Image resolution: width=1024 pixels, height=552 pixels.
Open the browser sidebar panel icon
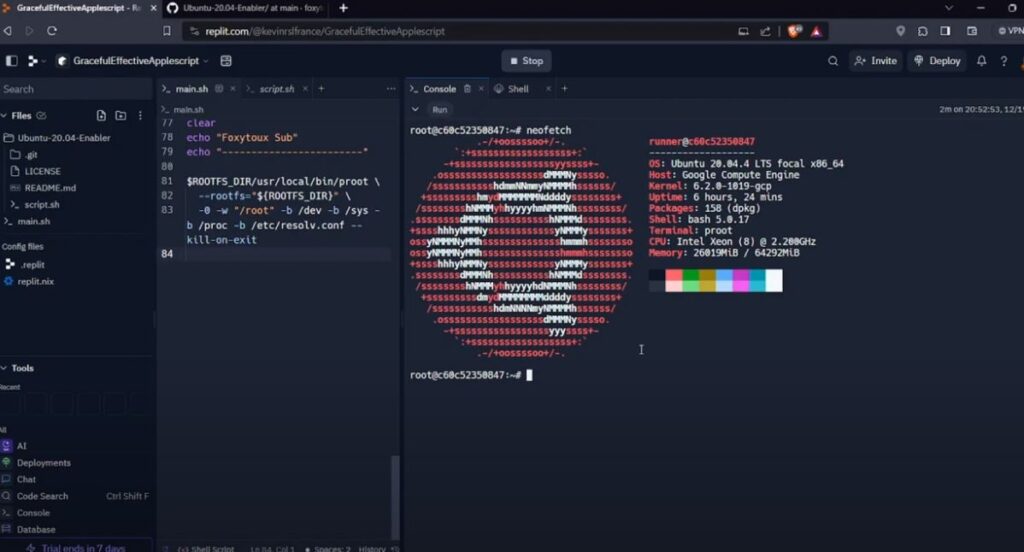click(x=945, y=31)
